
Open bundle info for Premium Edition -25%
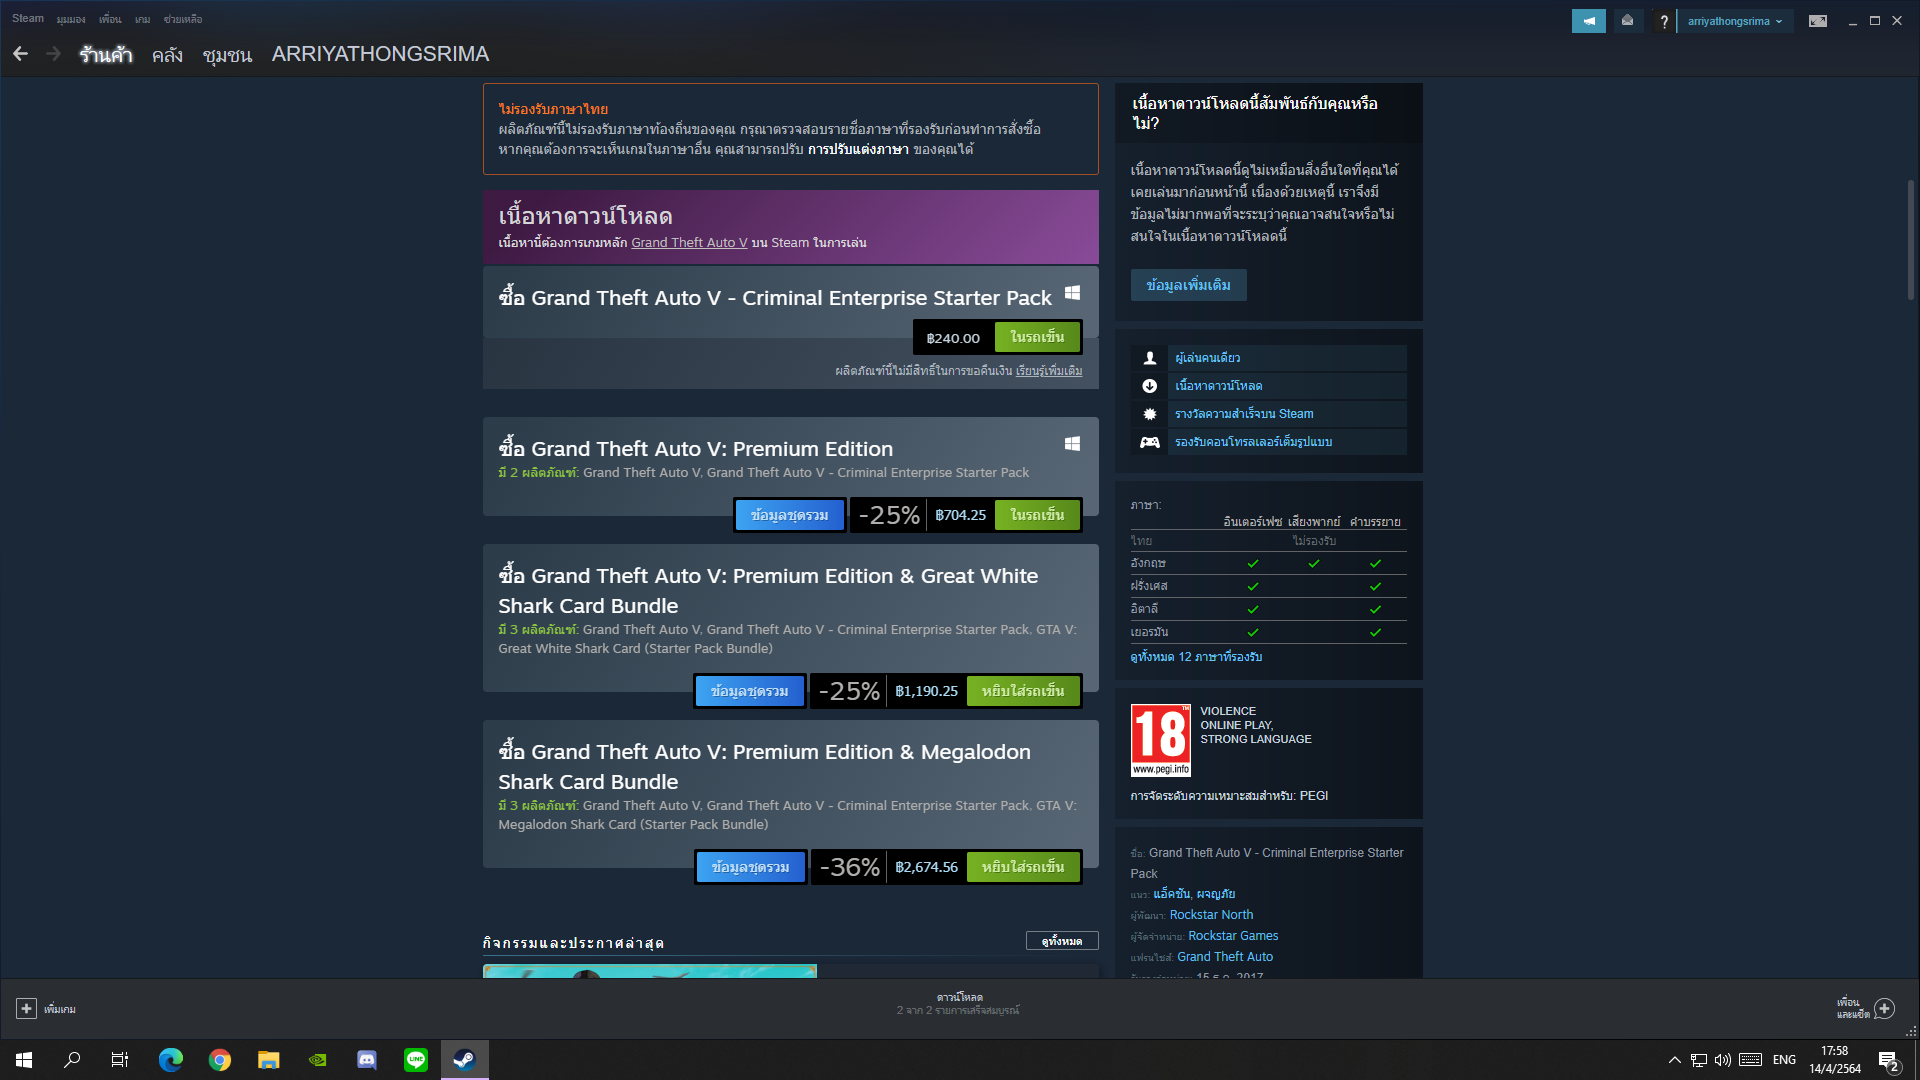click(789, 515)
